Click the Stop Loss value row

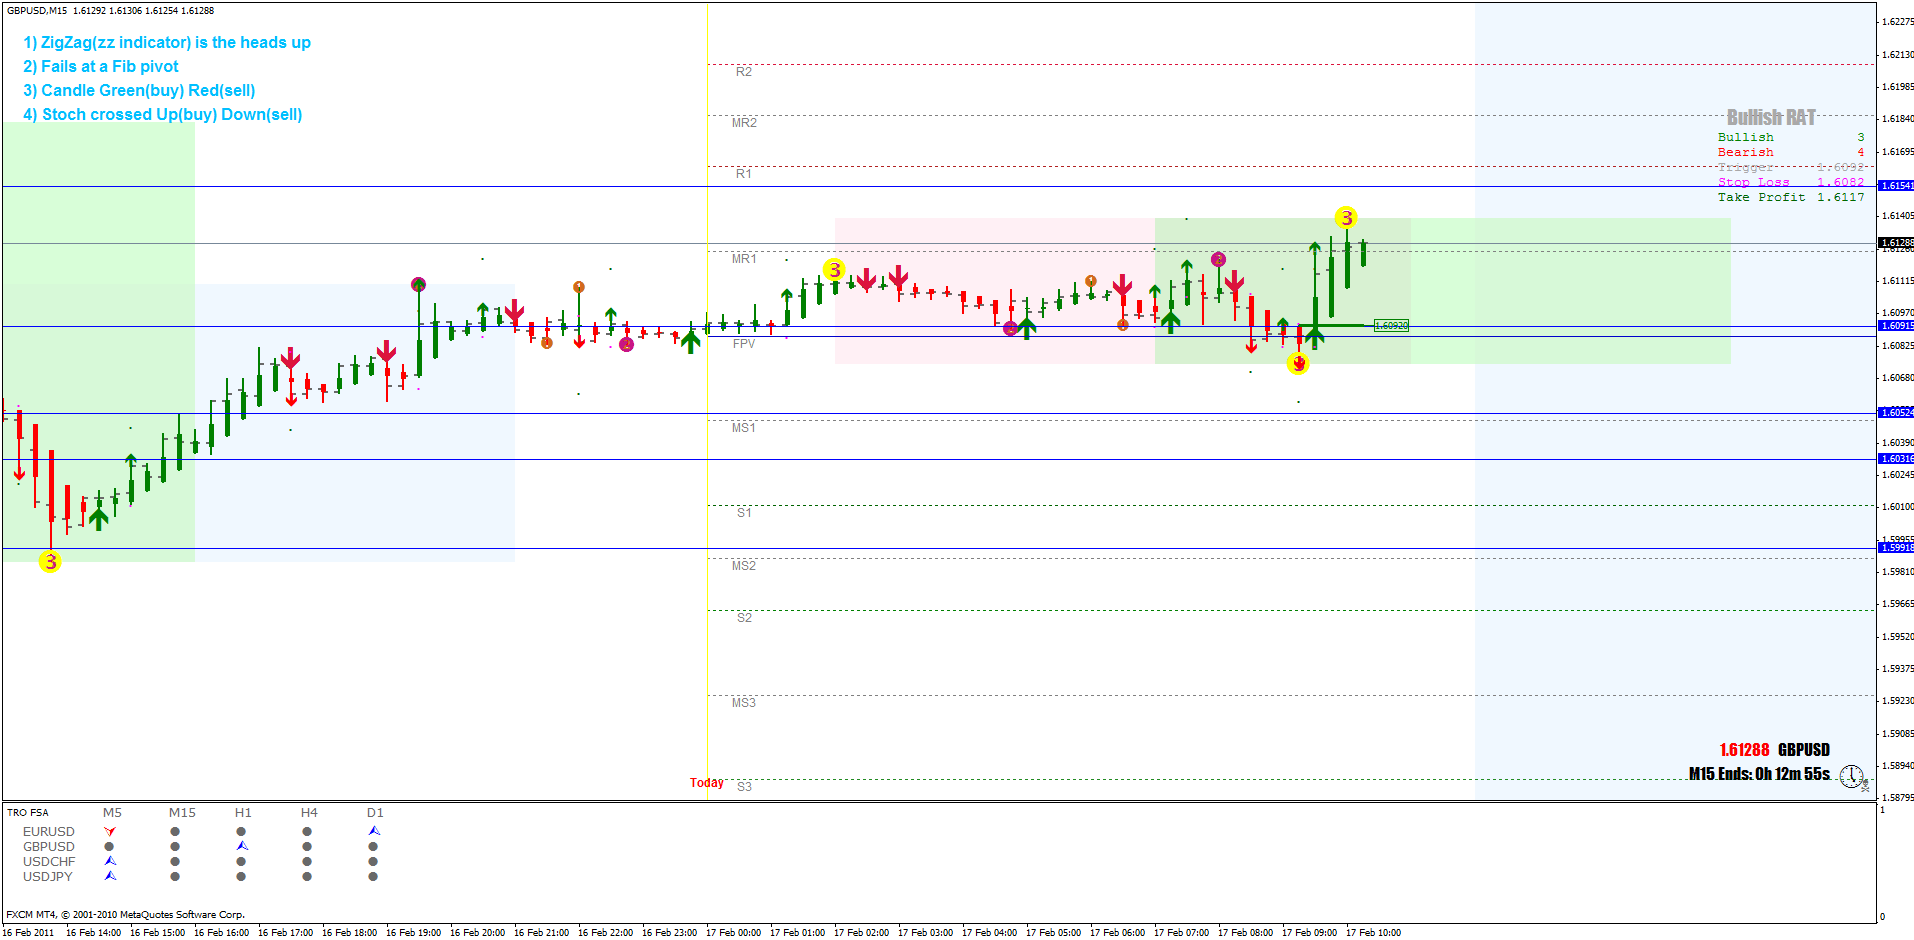pyautogui.click(x=1791, y=182)
